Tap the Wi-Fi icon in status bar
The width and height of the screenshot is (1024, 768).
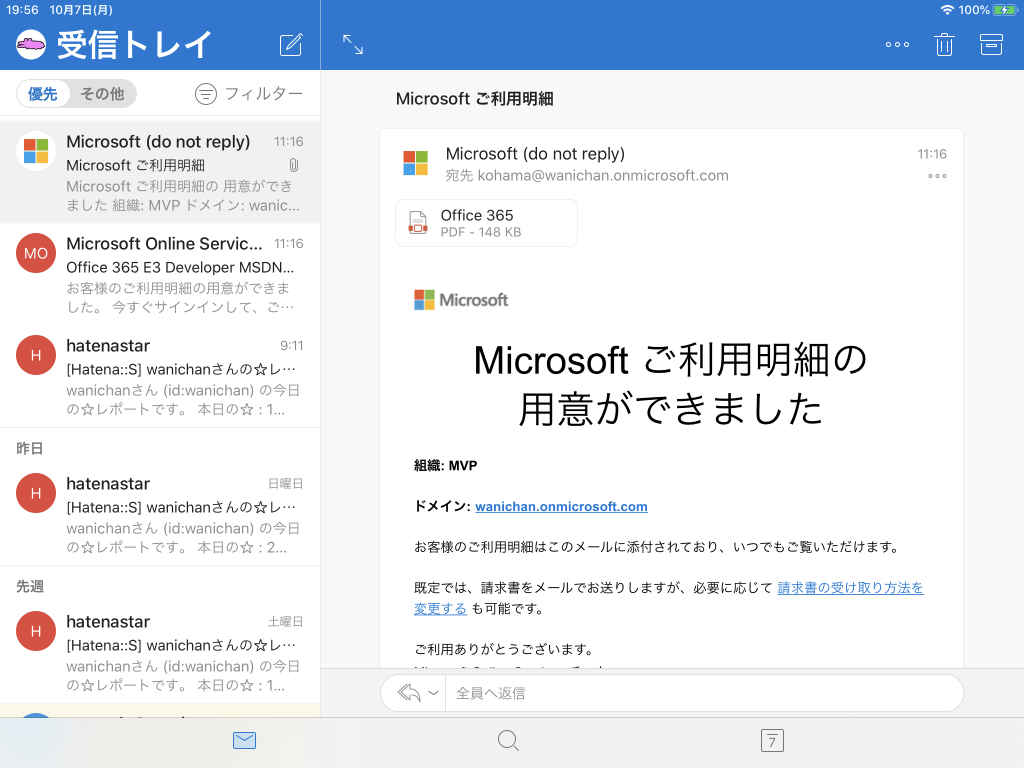click(x=947, y=10)
